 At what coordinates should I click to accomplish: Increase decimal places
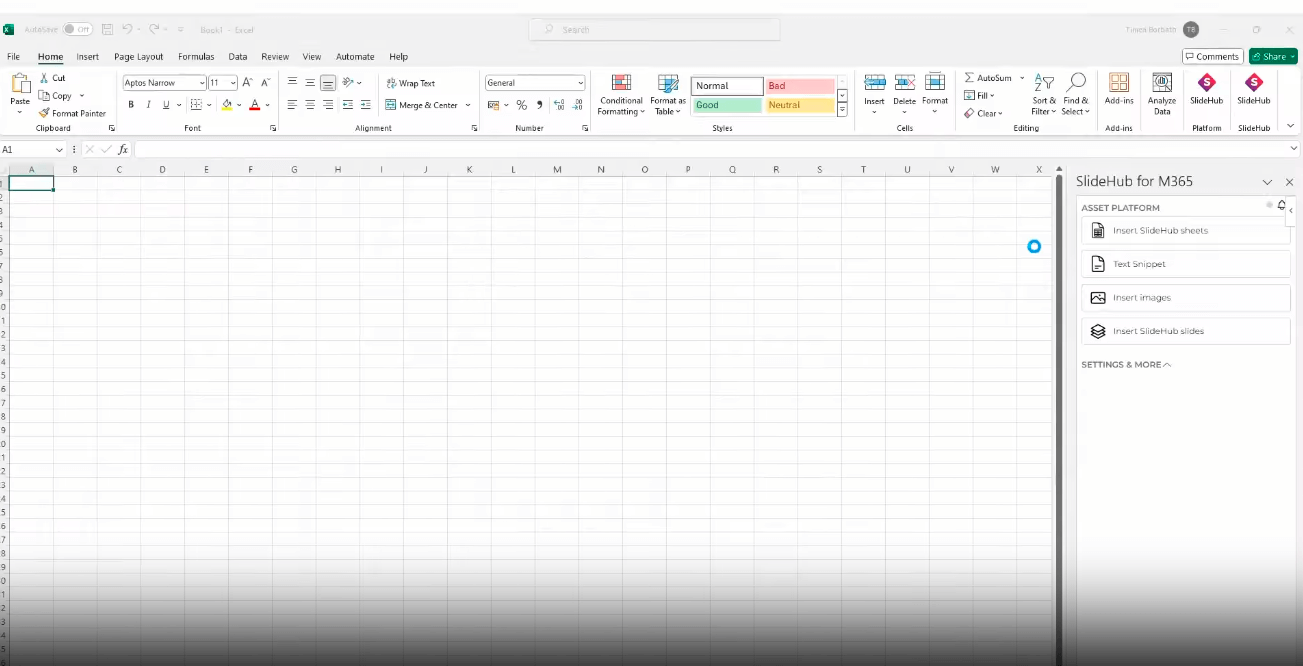coord(558,105)
